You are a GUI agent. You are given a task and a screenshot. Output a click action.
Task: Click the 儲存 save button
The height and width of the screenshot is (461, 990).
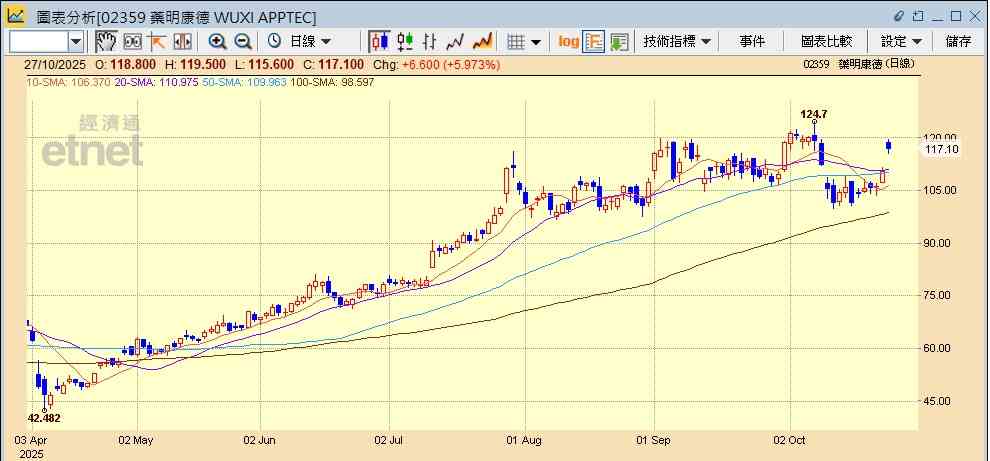(x=958, y=41)
